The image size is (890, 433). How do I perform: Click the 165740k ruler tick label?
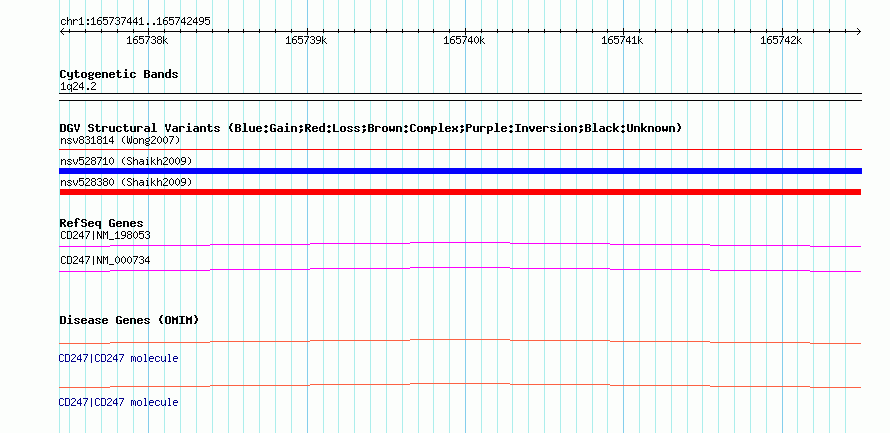(x=464, y=40)
